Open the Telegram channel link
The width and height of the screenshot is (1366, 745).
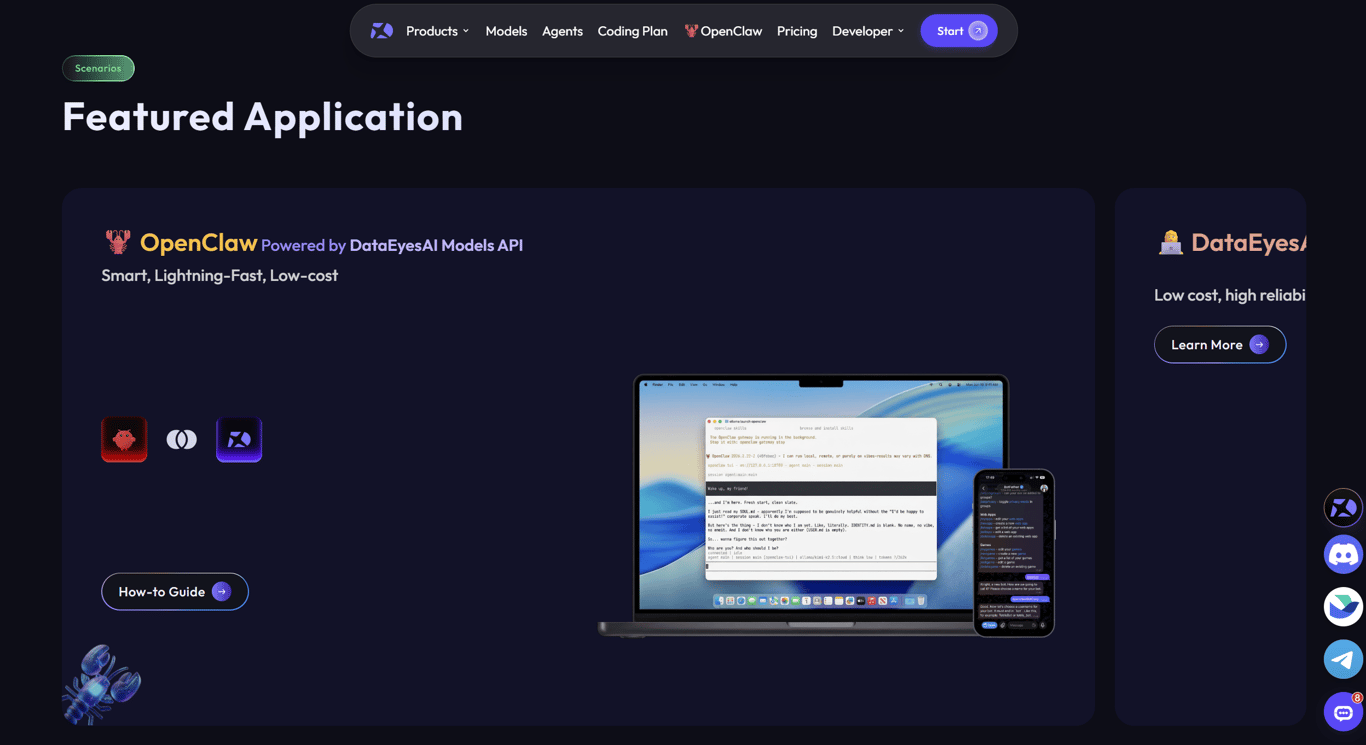click(x=1343, y=659)
